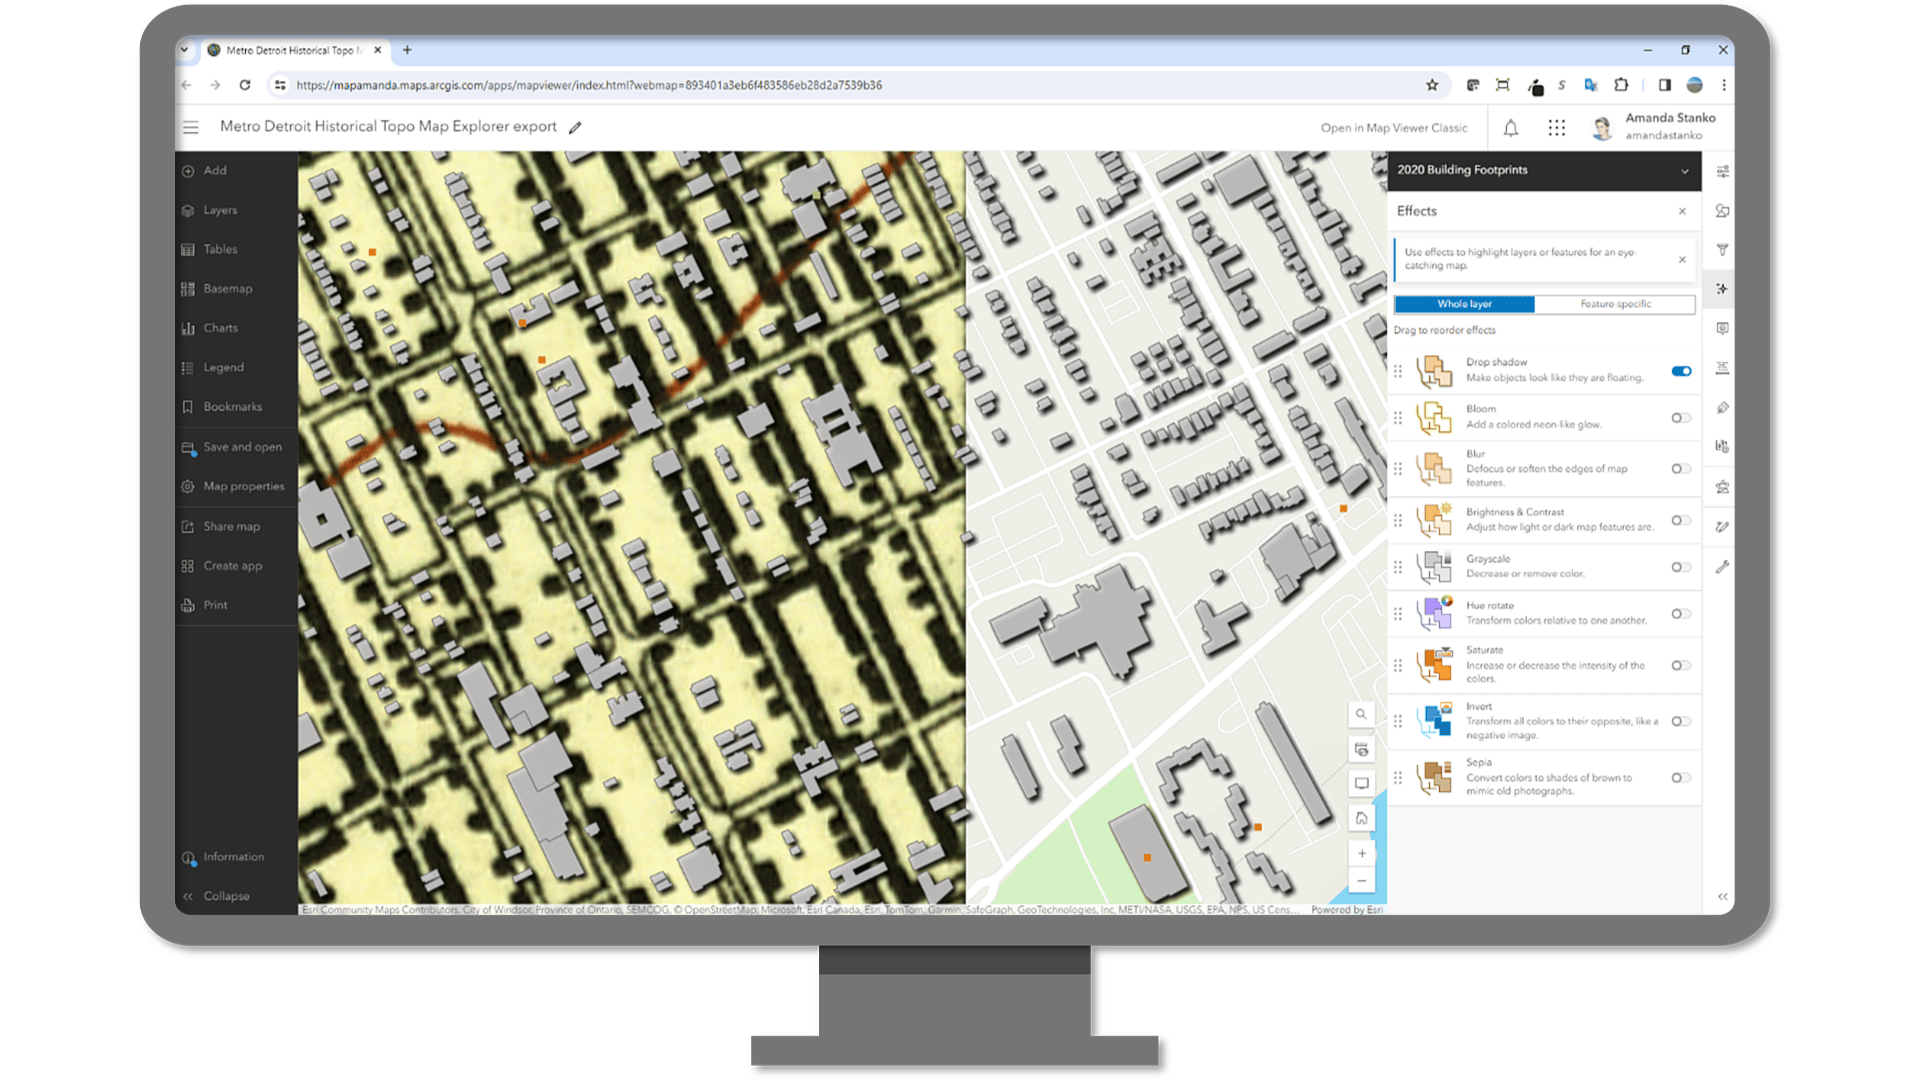Open the Basemap panel in sidebar
The height and width of the screenshot is (1080, 1920).
pyautogui.click(x=227, y=289)
